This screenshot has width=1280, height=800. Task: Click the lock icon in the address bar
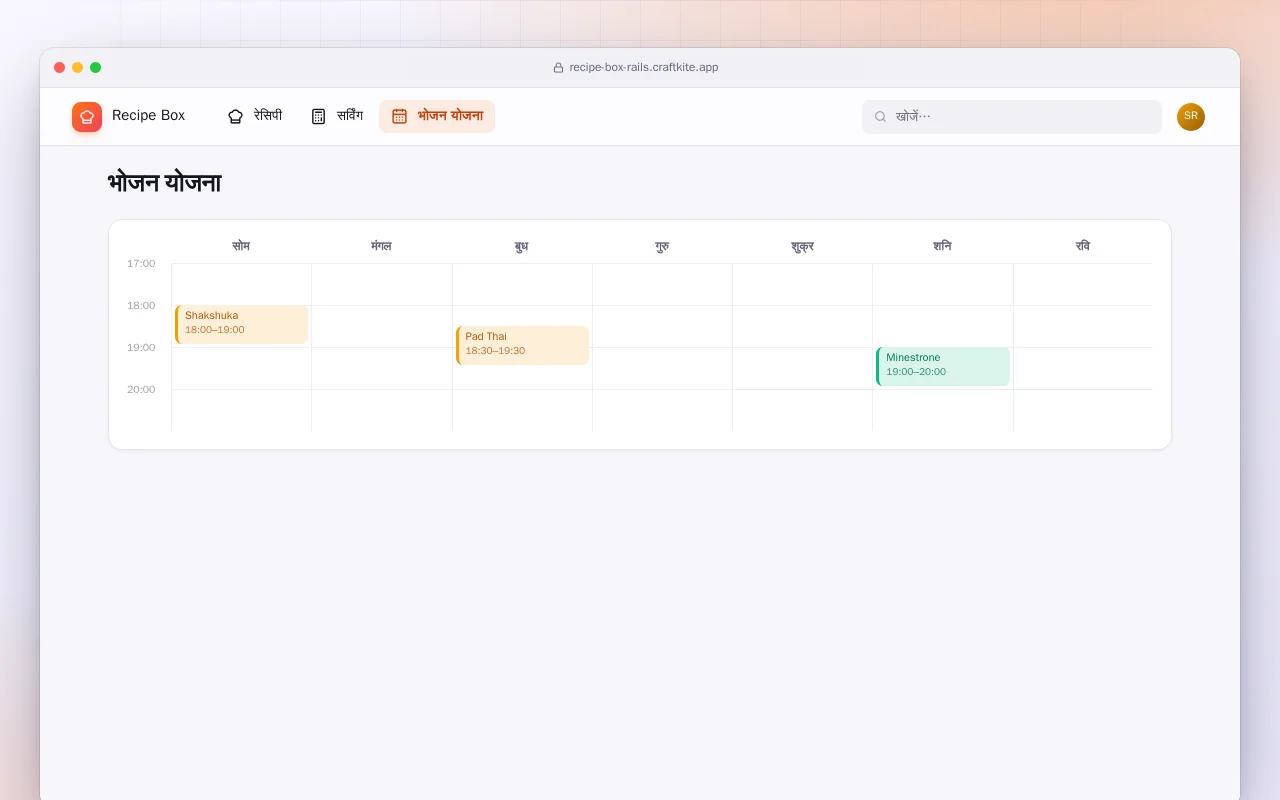[x=558, y=68]
